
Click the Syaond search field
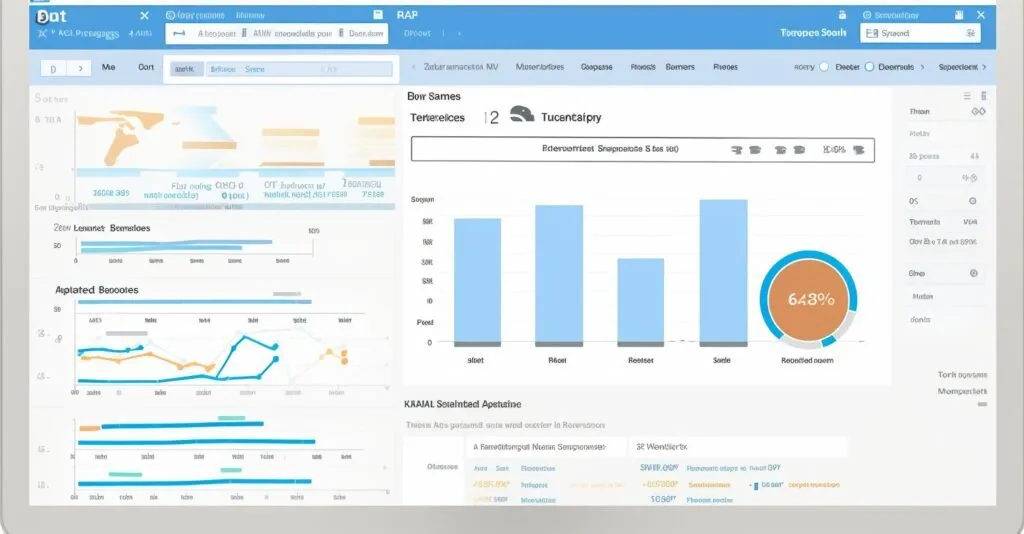[920, 33]
